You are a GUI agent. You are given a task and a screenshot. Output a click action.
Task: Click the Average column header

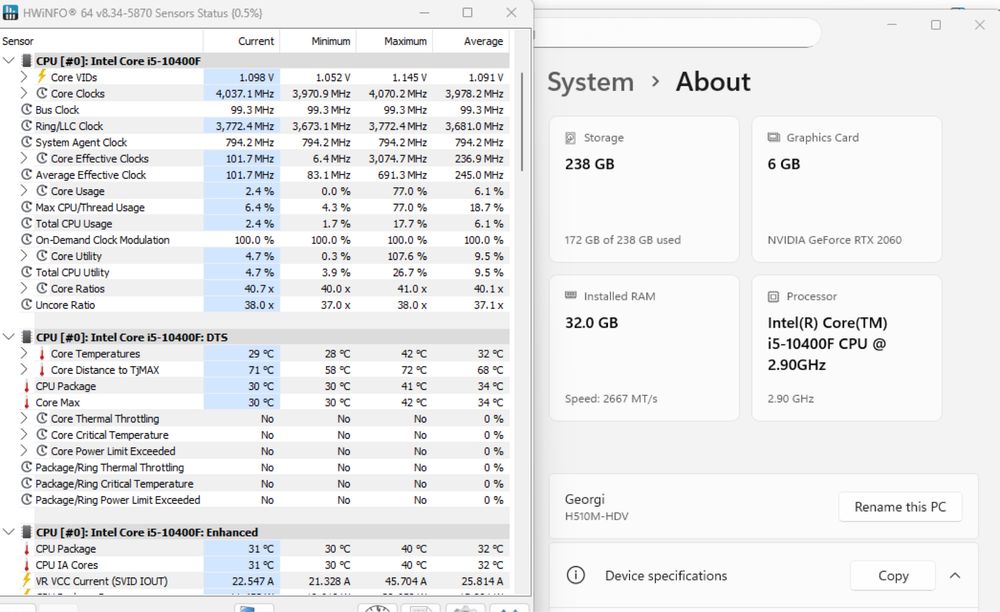(471, 41)
